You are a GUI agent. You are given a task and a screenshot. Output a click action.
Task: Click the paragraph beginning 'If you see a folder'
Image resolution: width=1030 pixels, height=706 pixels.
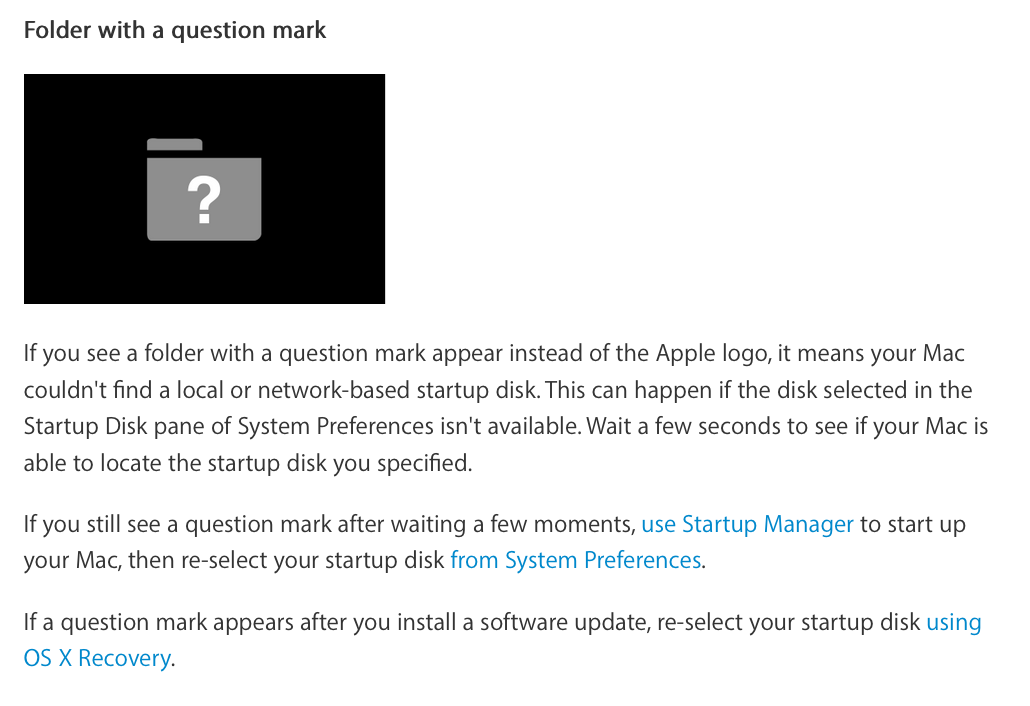506,408
